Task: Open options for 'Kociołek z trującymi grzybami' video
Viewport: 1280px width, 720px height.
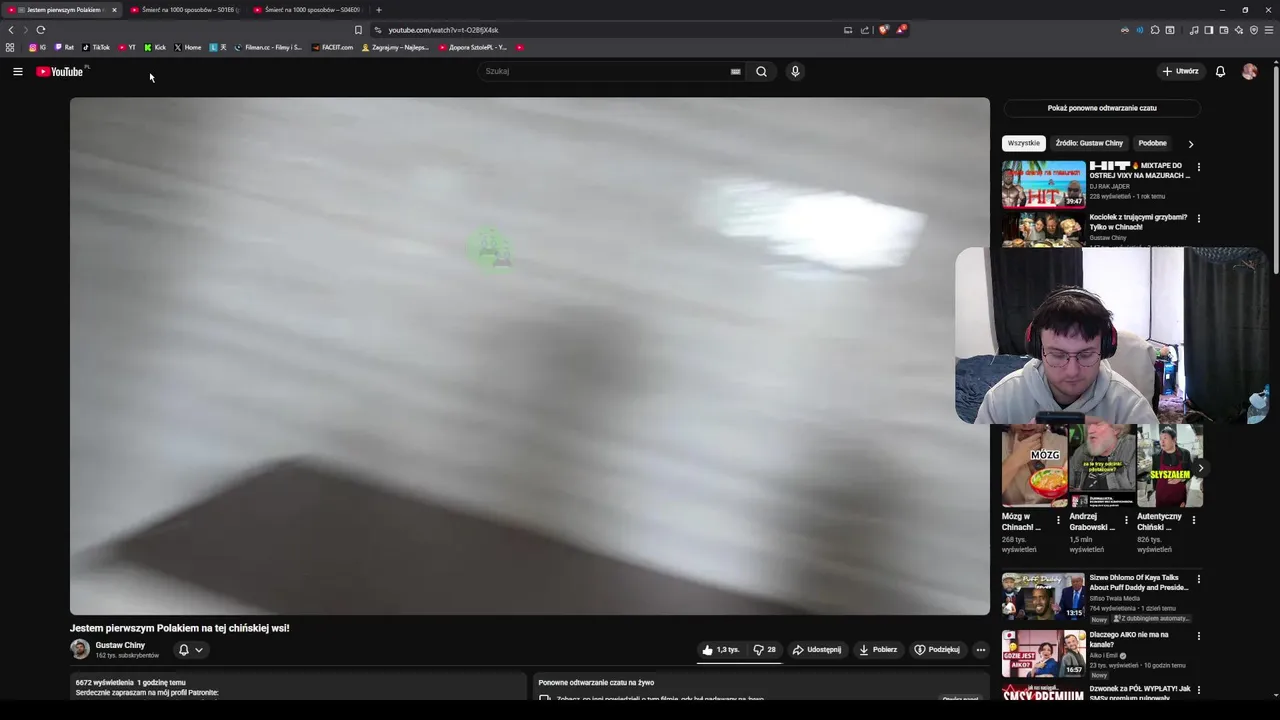Action: pos(1198,218)
